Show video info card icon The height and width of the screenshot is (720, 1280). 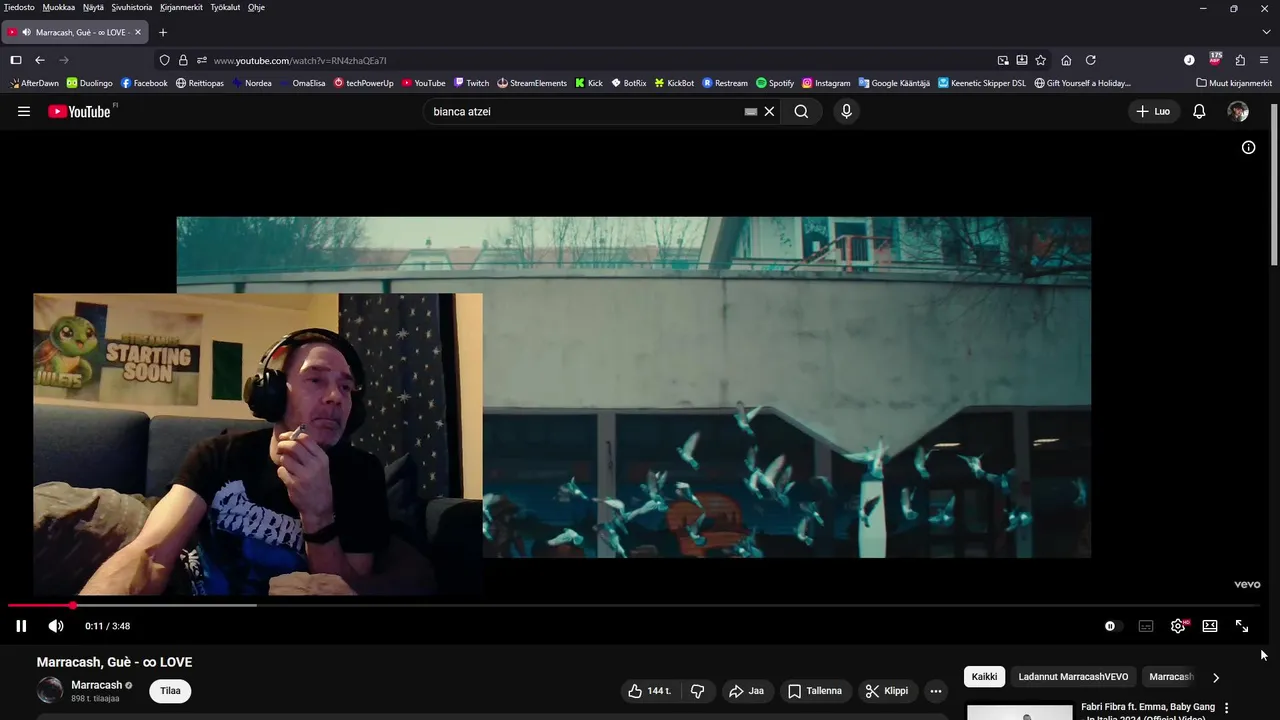(1248, 147)
